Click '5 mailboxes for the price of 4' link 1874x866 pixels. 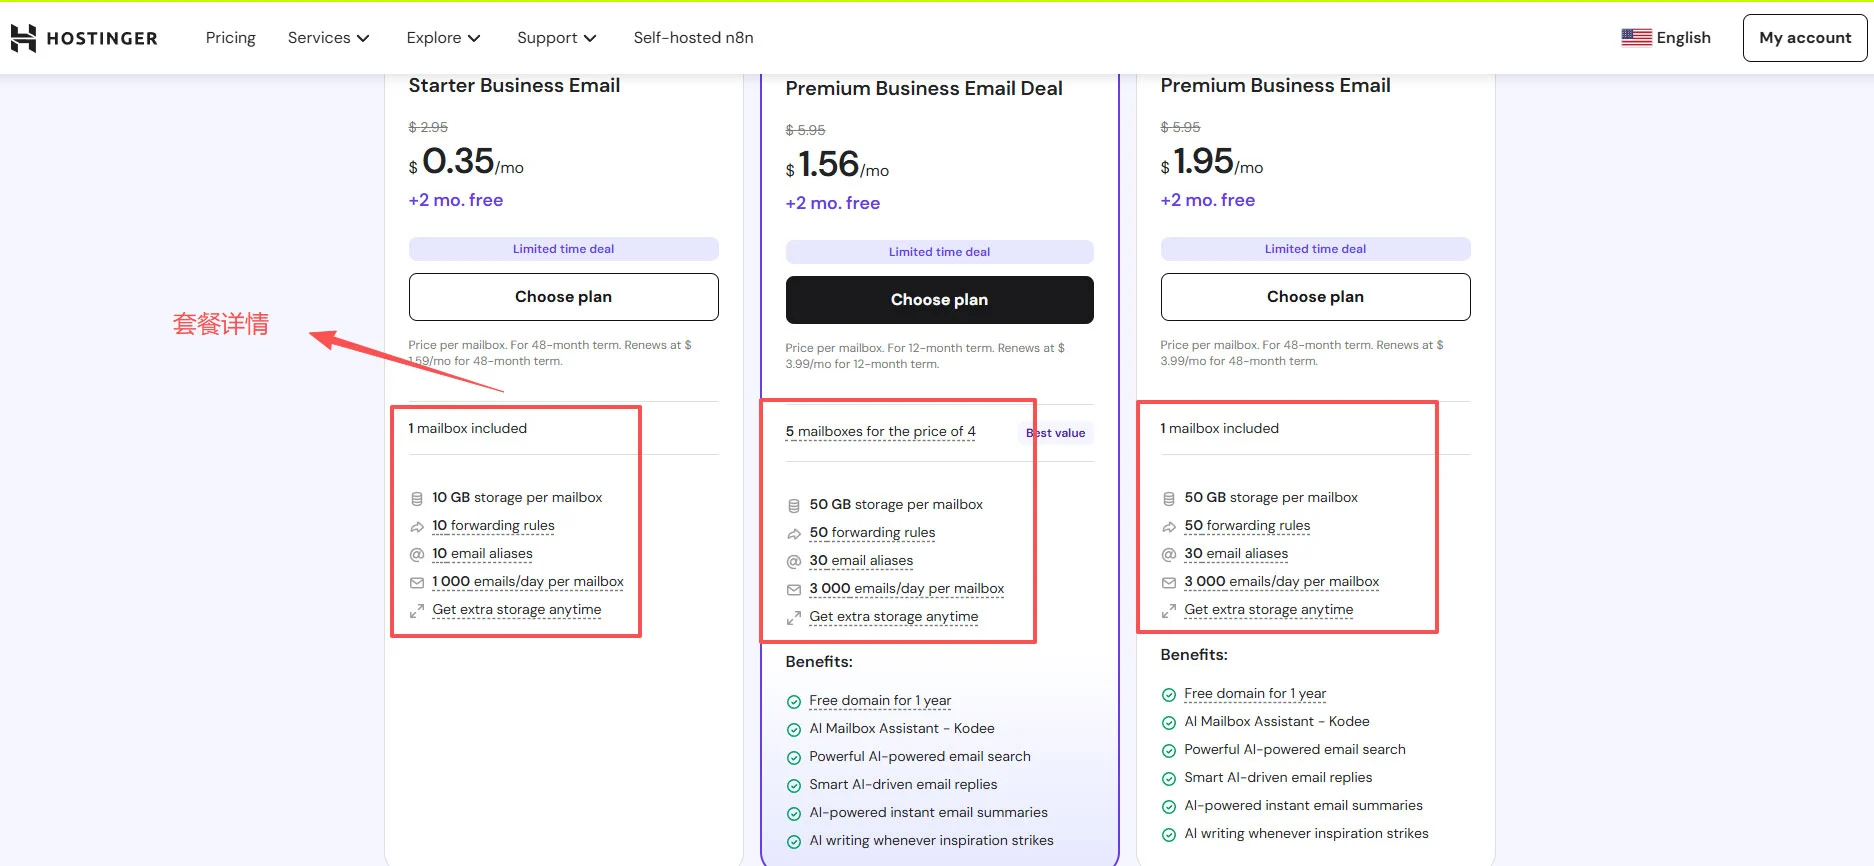pos(880,432)
